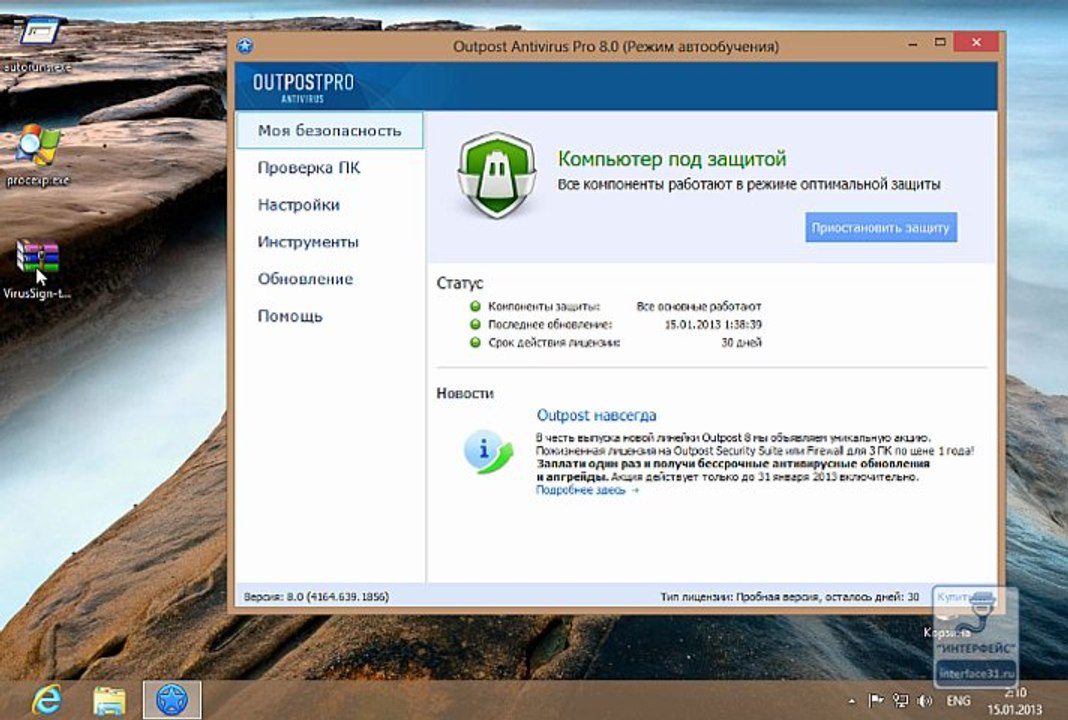
Task: Click the 30 дней license value
Action: coord(741,343)
